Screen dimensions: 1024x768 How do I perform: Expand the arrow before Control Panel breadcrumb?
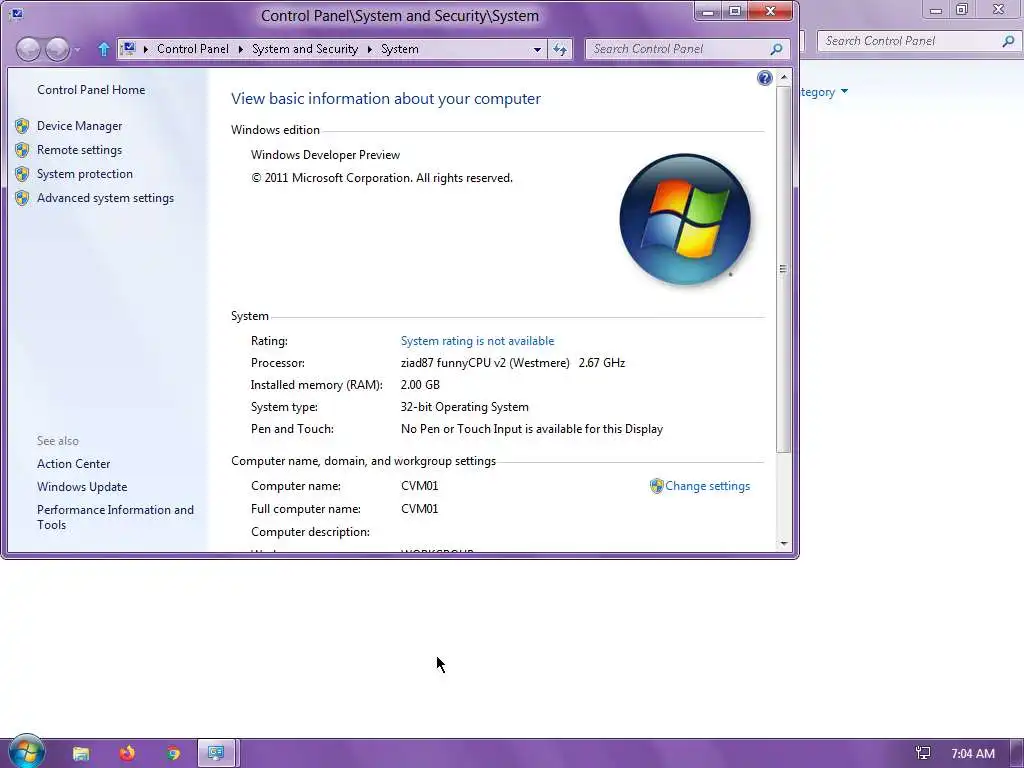(x=145, y=49)
